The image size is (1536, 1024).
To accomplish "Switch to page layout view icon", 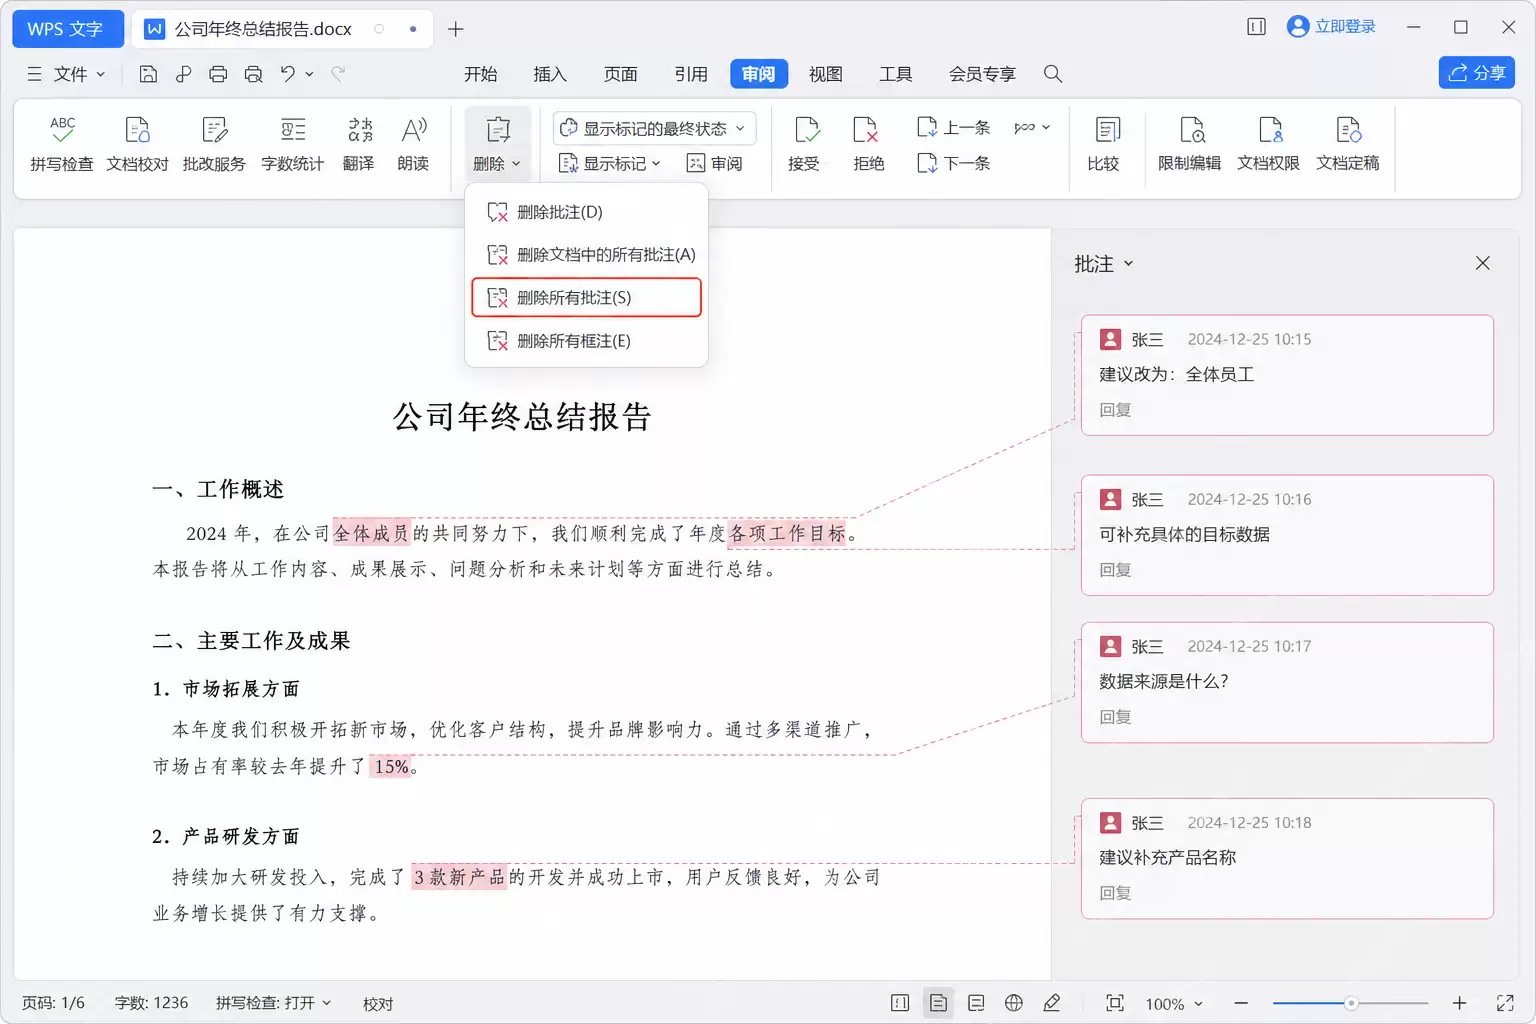I will (x=938, y=1003).
